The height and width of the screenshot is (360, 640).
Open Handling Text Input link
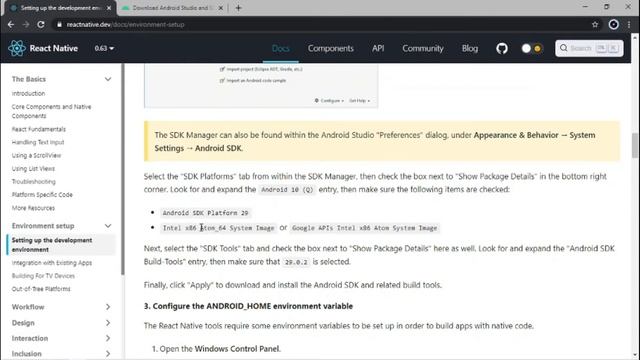(38, 142)
